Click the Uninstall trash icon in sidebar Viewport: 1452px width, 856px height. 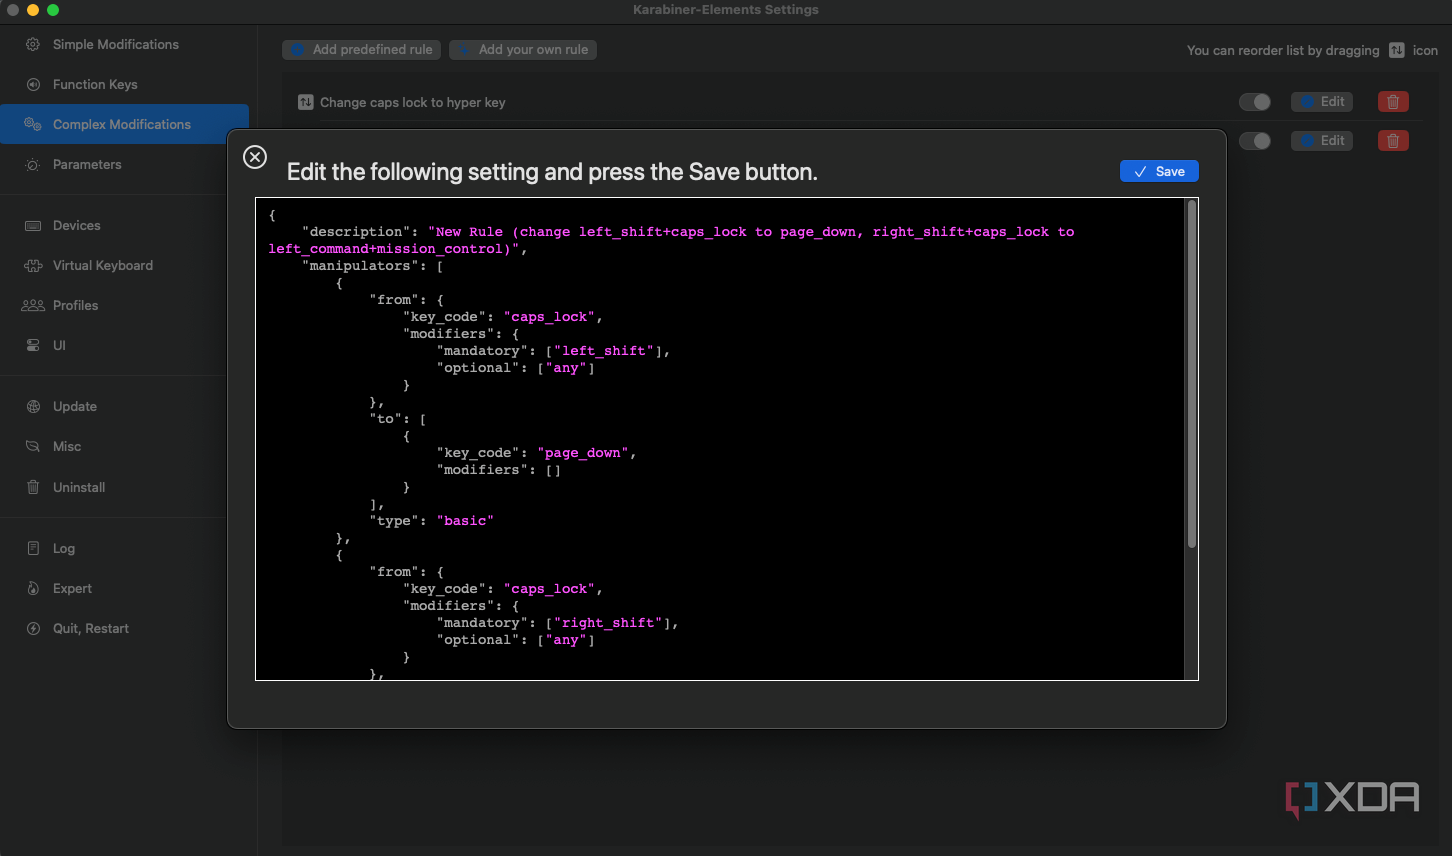[33, 487]
